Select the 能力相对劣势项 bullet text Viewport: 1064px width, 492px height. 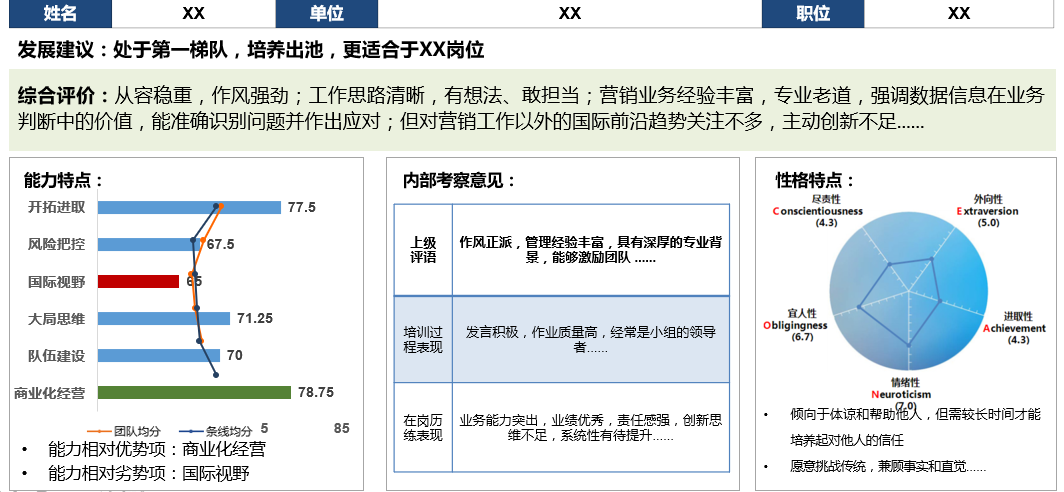[x=148, y=473]
